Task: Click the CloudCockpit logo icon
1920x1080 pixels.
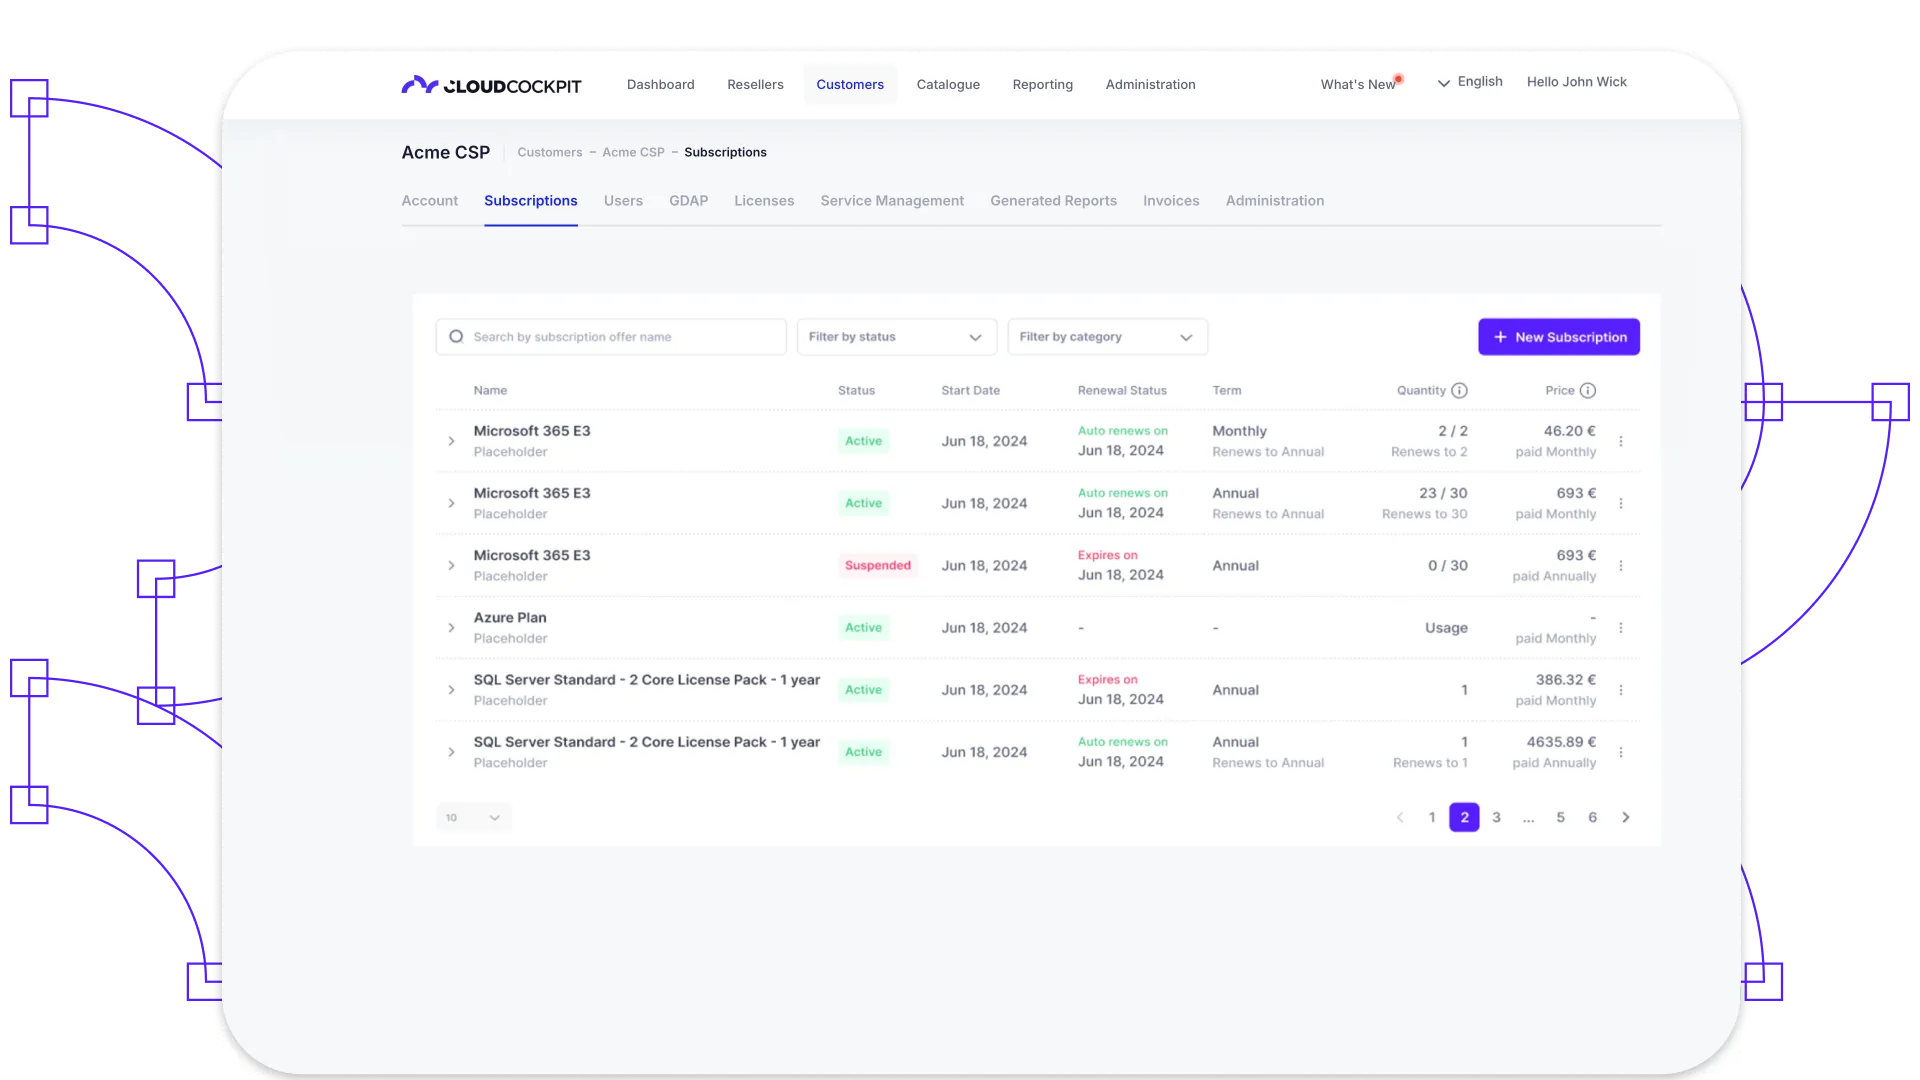Action: [415, 84]
